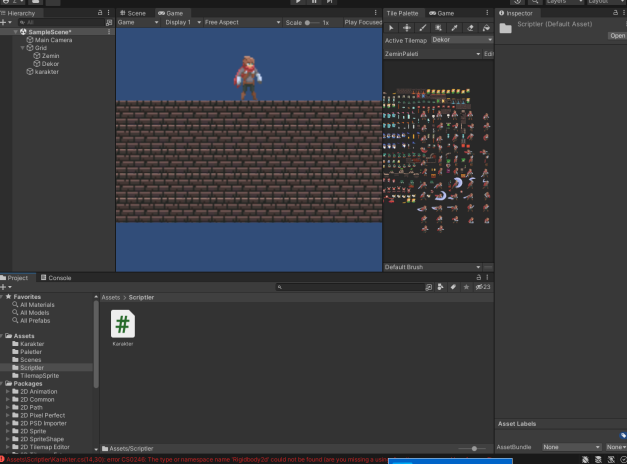Click the Open button in Inspector

pos(617,36)
